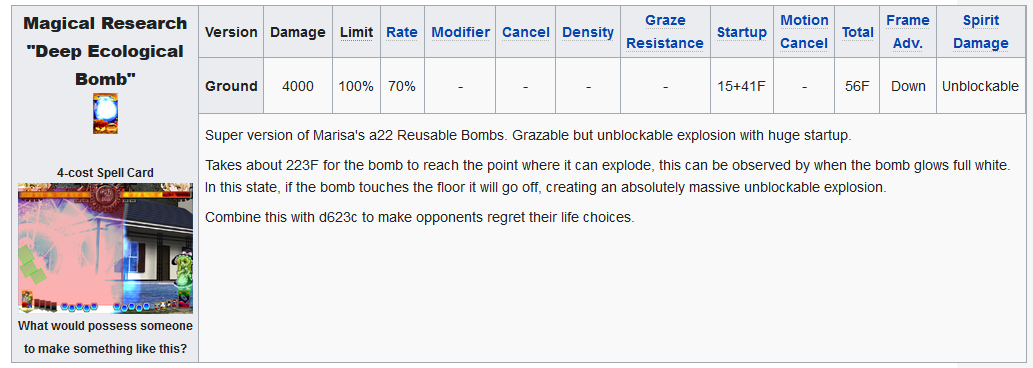Open the spell card gameplay screenshot thumbnail
Image resolution: width=1033 pixels, height=368 pixels.
point(105,248)
